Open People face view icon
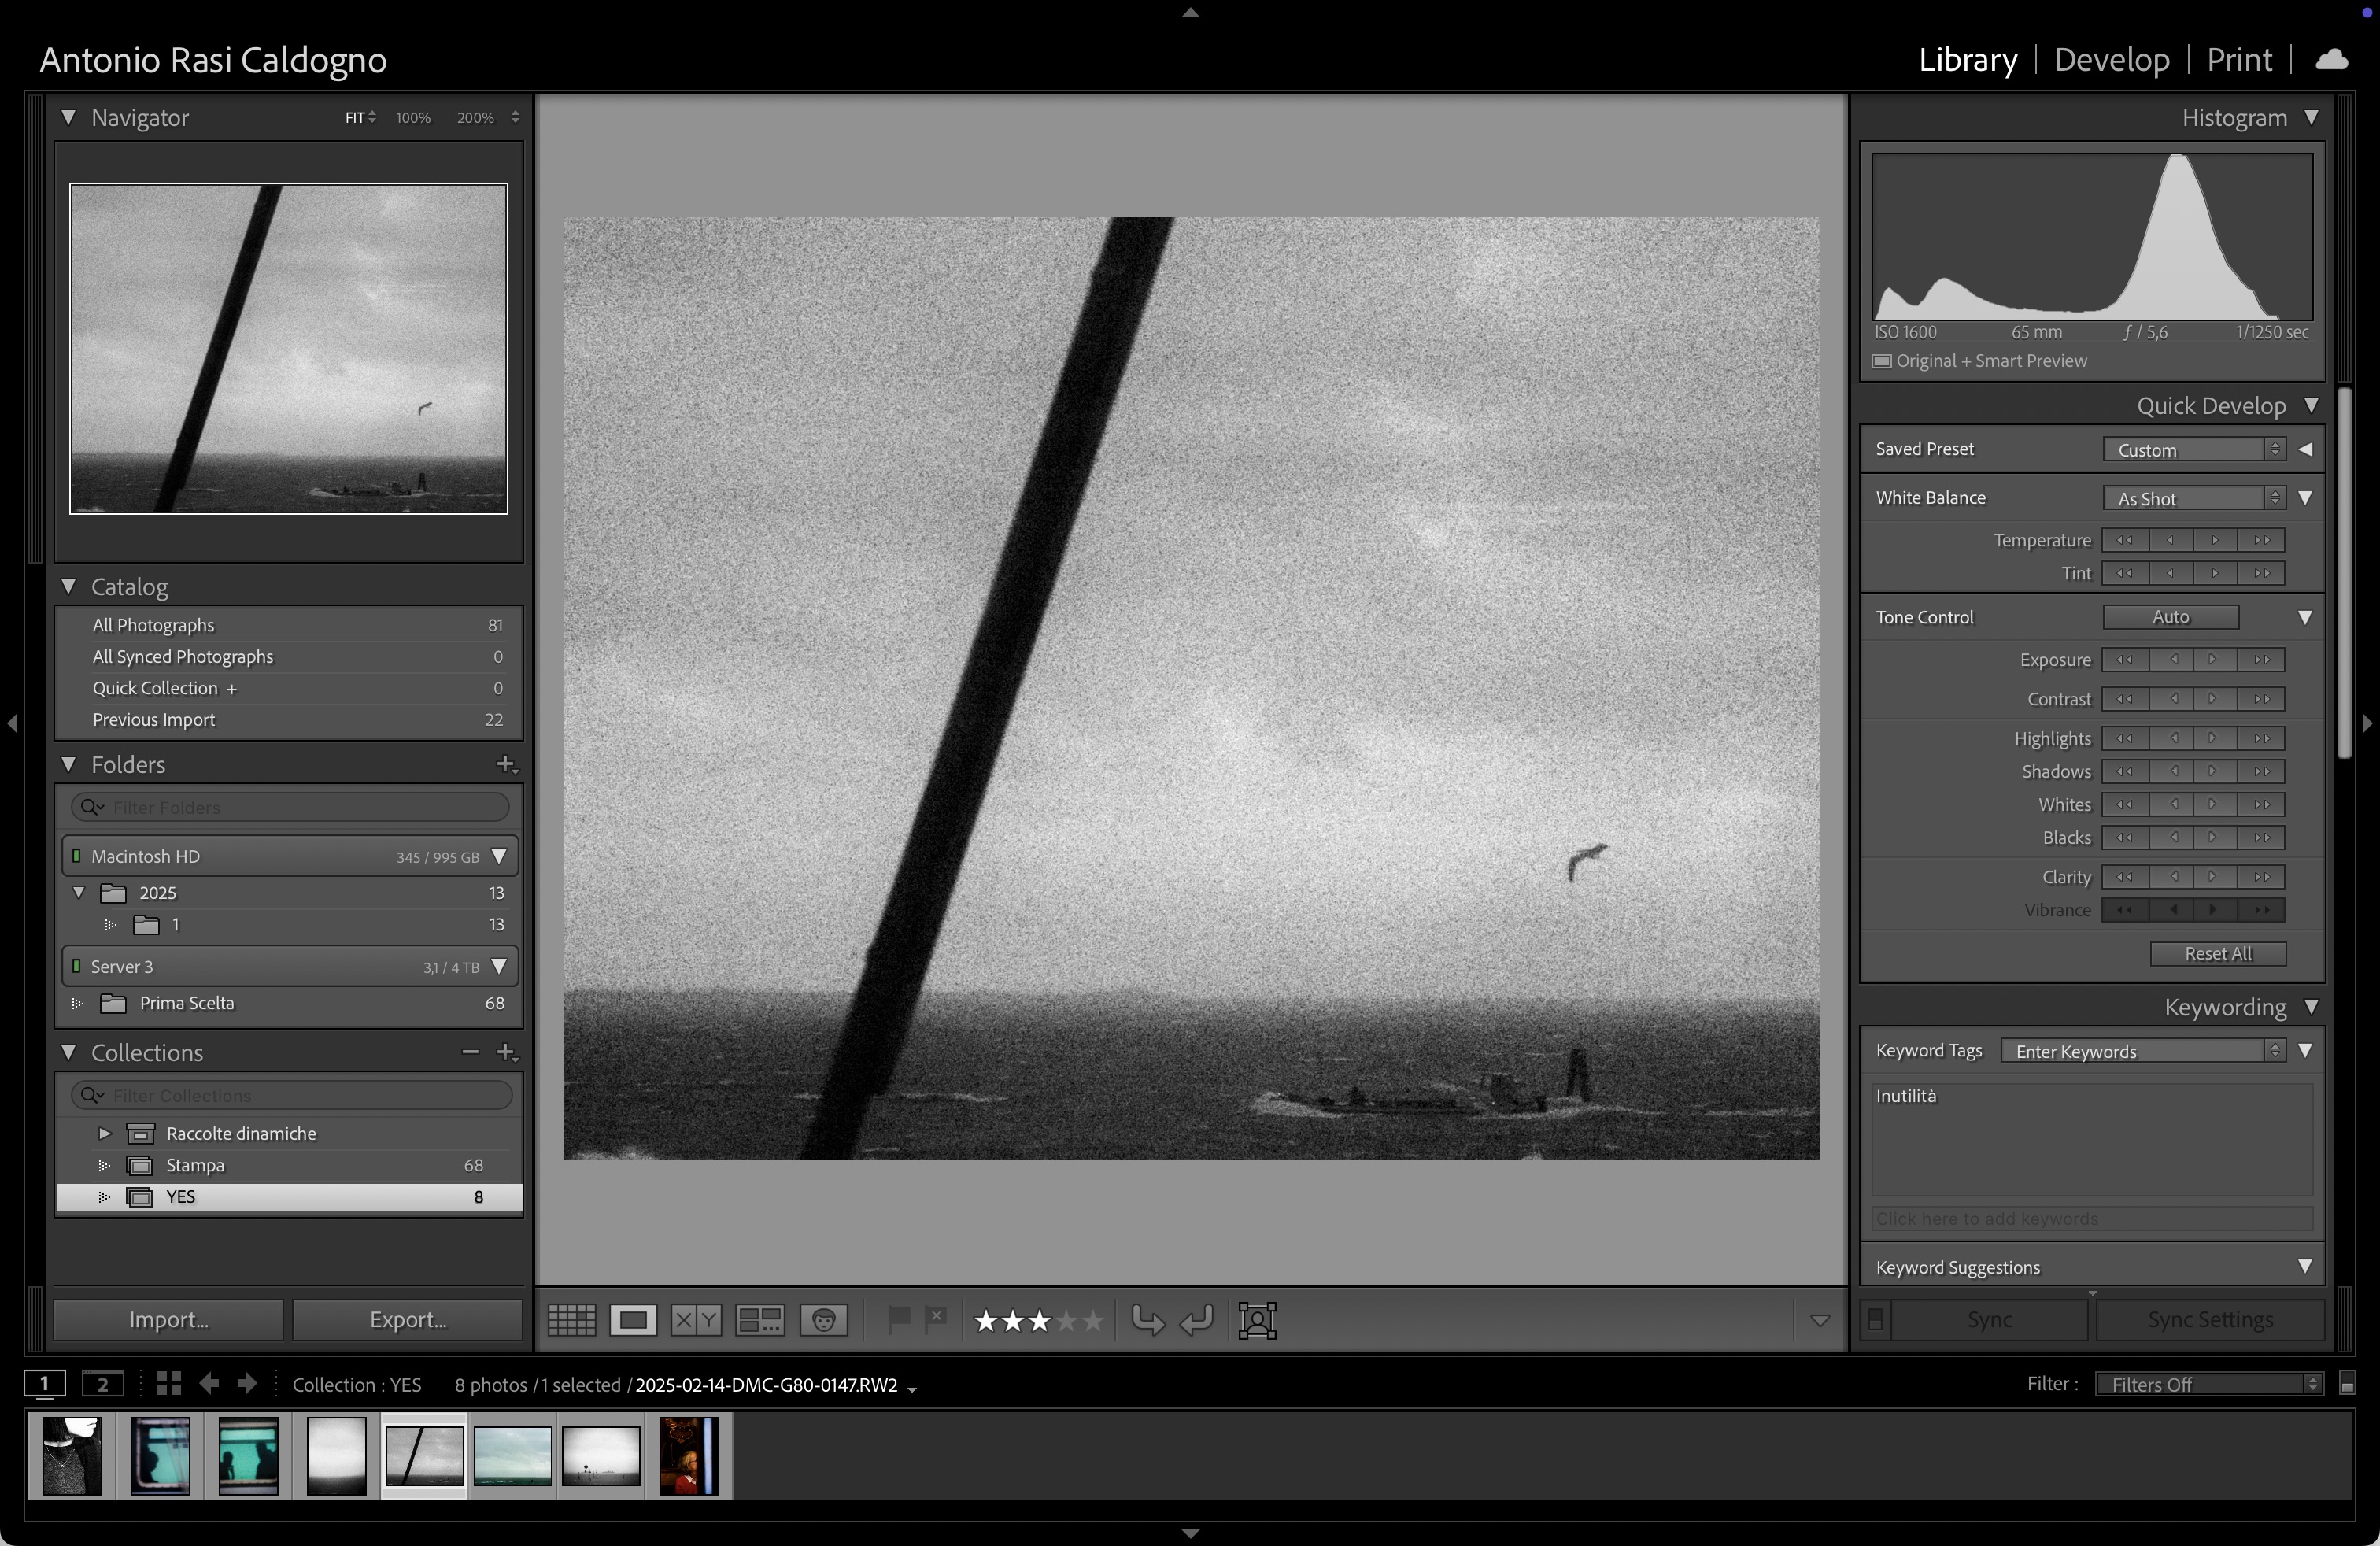This screenshot has width=2380, height=1546. click(x=824, y=1320)
